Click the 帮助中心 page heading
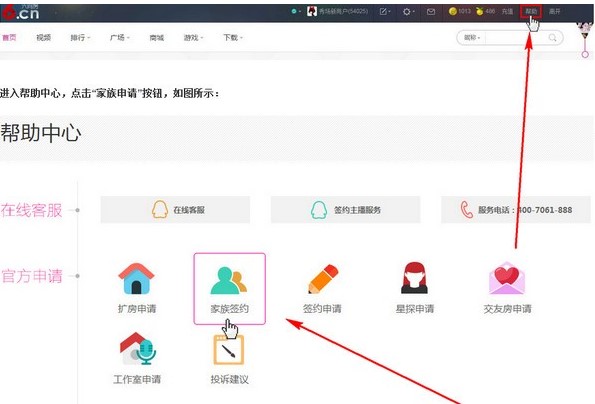Image resolution: width=595 pixels, height=404 pixels. (41, 133)
